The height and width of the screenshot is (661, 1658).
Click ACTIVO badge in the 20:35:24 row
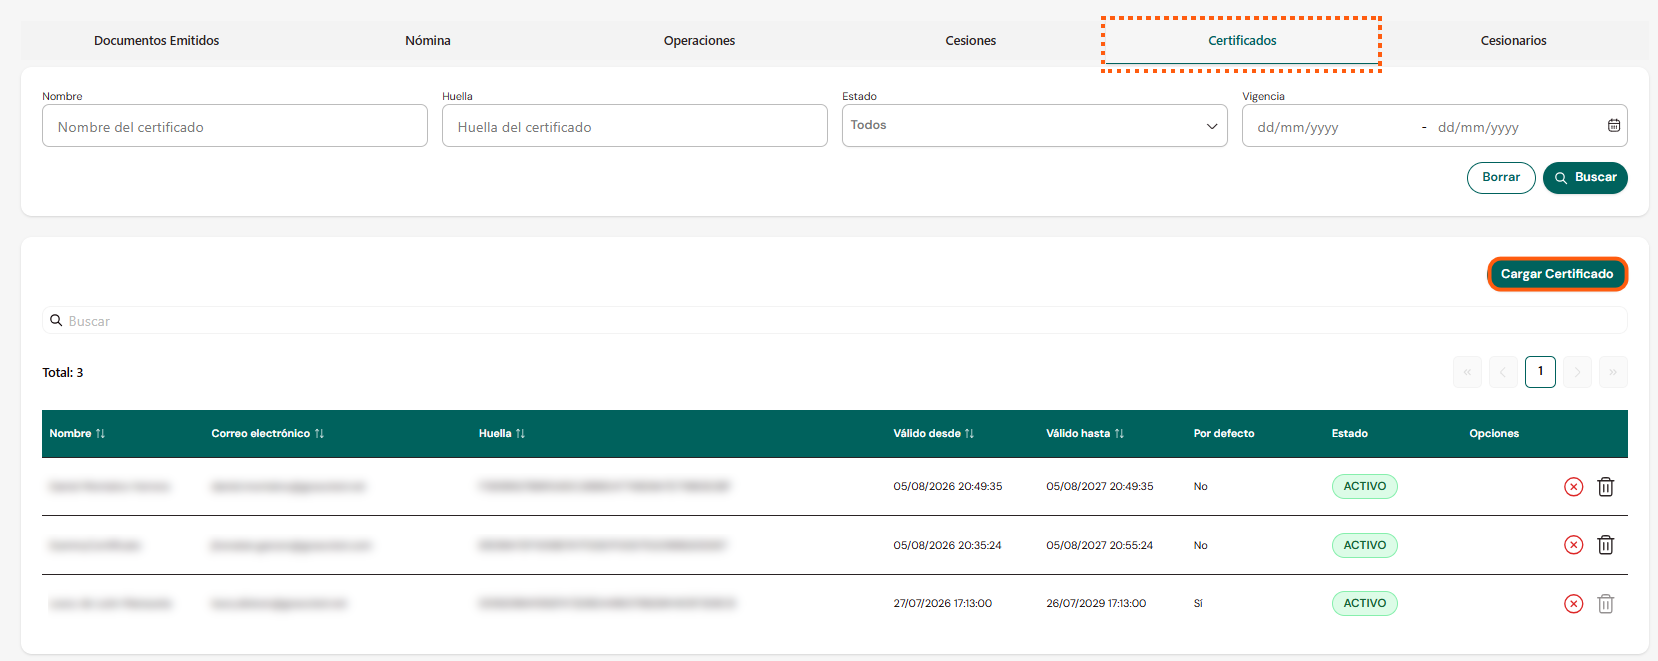tap(1364, 545)
